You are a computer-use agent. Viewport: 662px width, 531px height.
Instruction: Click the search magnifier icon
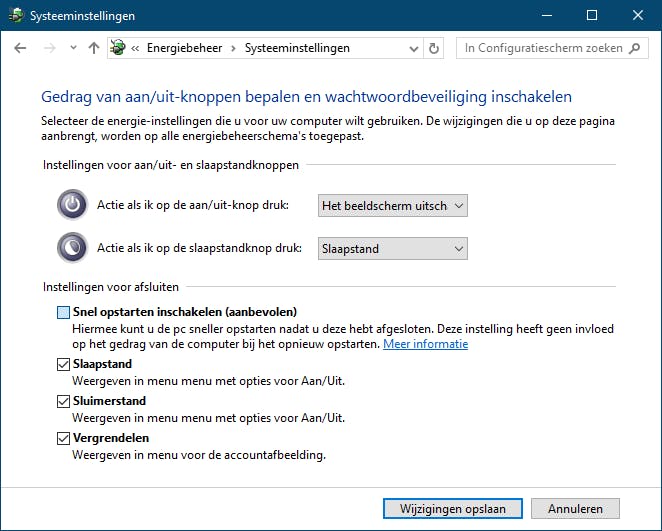(x=639, y=48)
